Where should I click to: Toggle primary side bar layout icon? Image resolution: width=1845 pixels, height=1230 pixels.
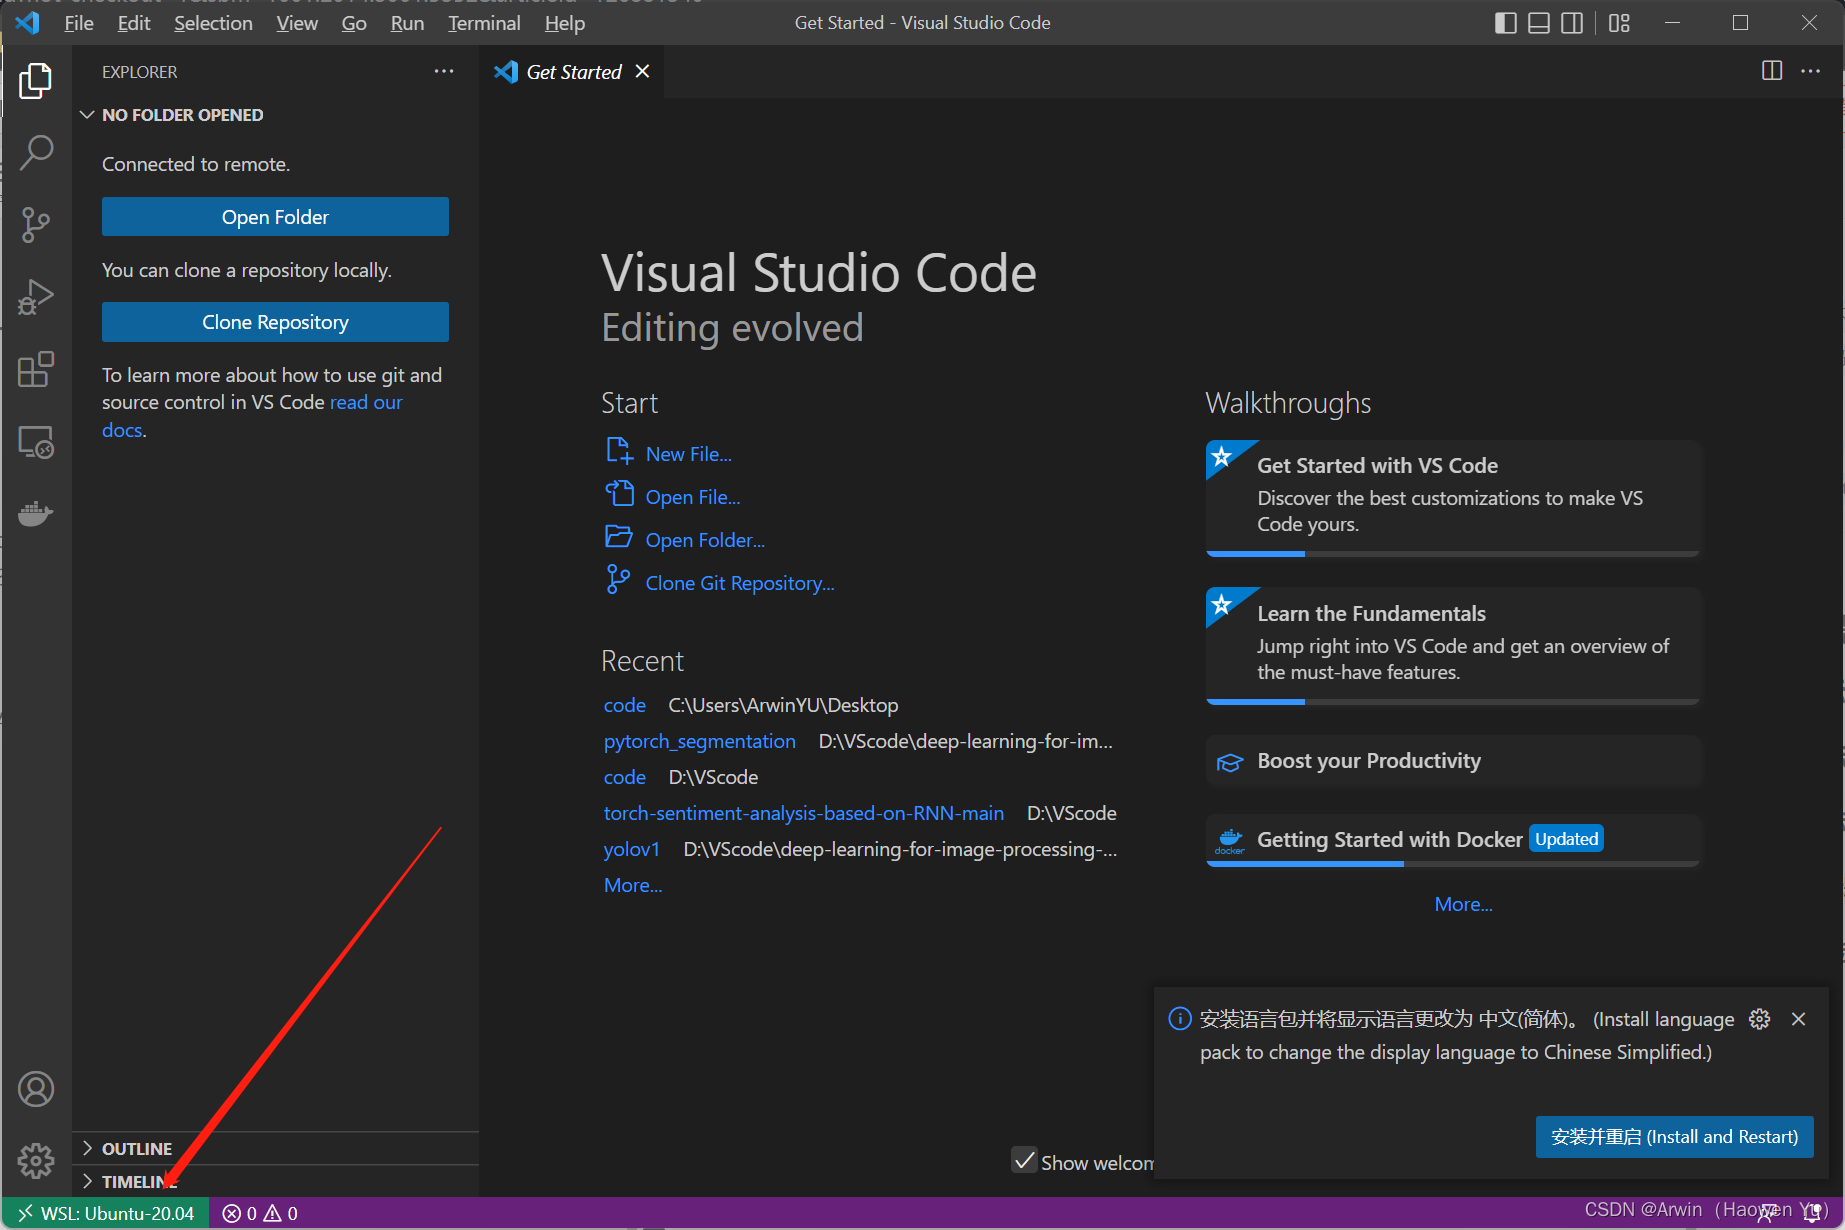[1505, 23]
